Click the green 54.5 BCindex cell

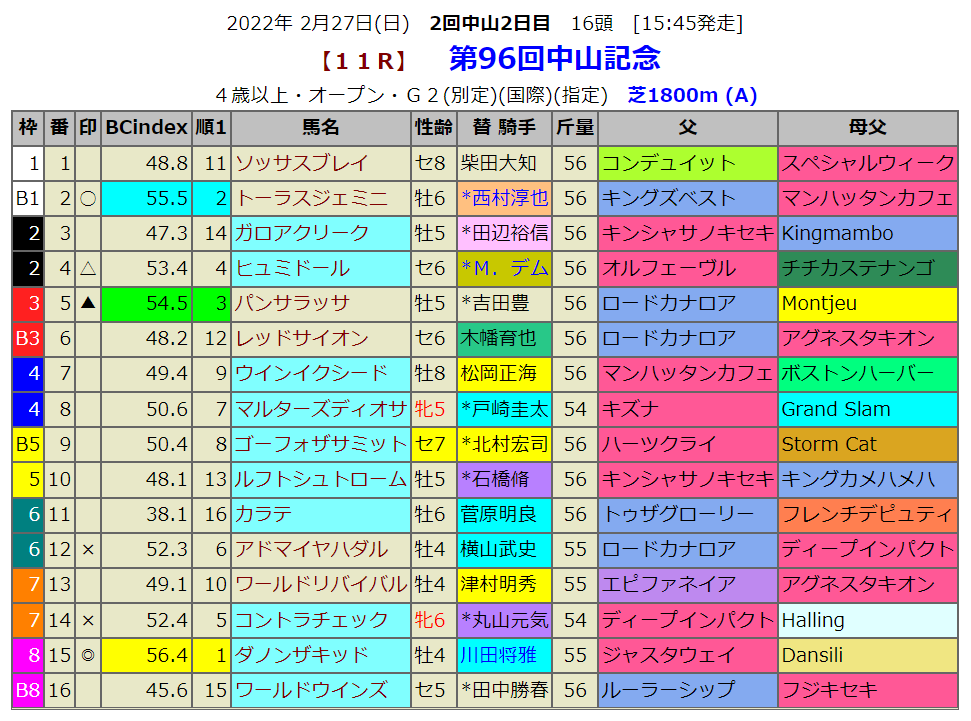pyautogui.click(x=147, y=304)
